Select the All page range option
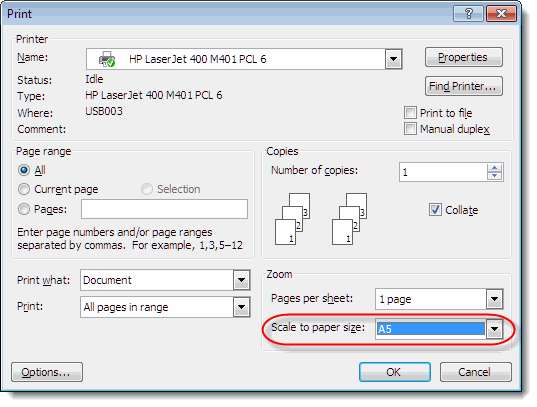Screen dimensions: 537x407 24,170
